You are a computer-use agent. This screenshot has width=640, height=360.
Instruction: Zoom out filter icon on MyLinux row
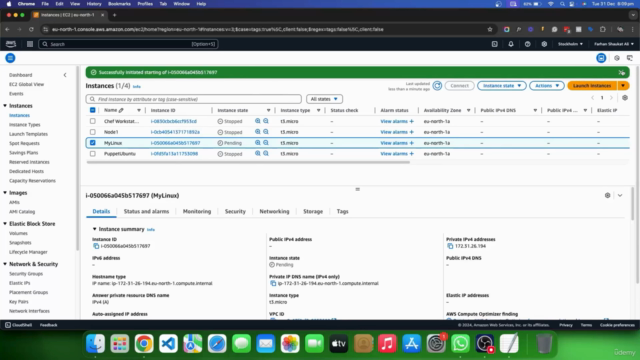coord(266,143)
